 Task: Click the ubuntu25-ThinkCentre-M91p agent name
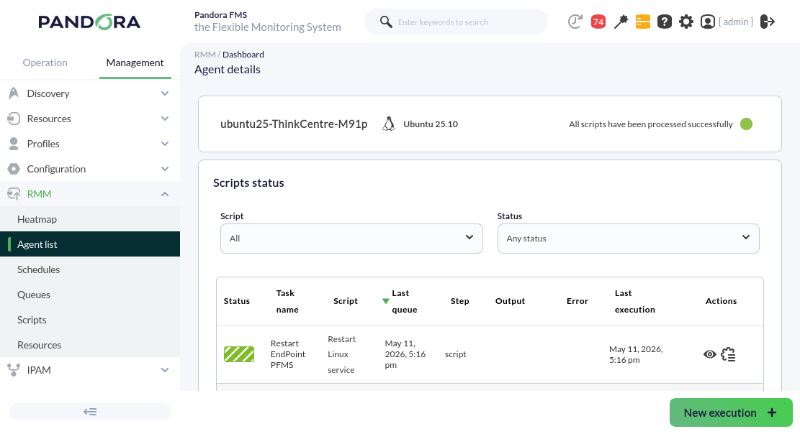(294, 124)
